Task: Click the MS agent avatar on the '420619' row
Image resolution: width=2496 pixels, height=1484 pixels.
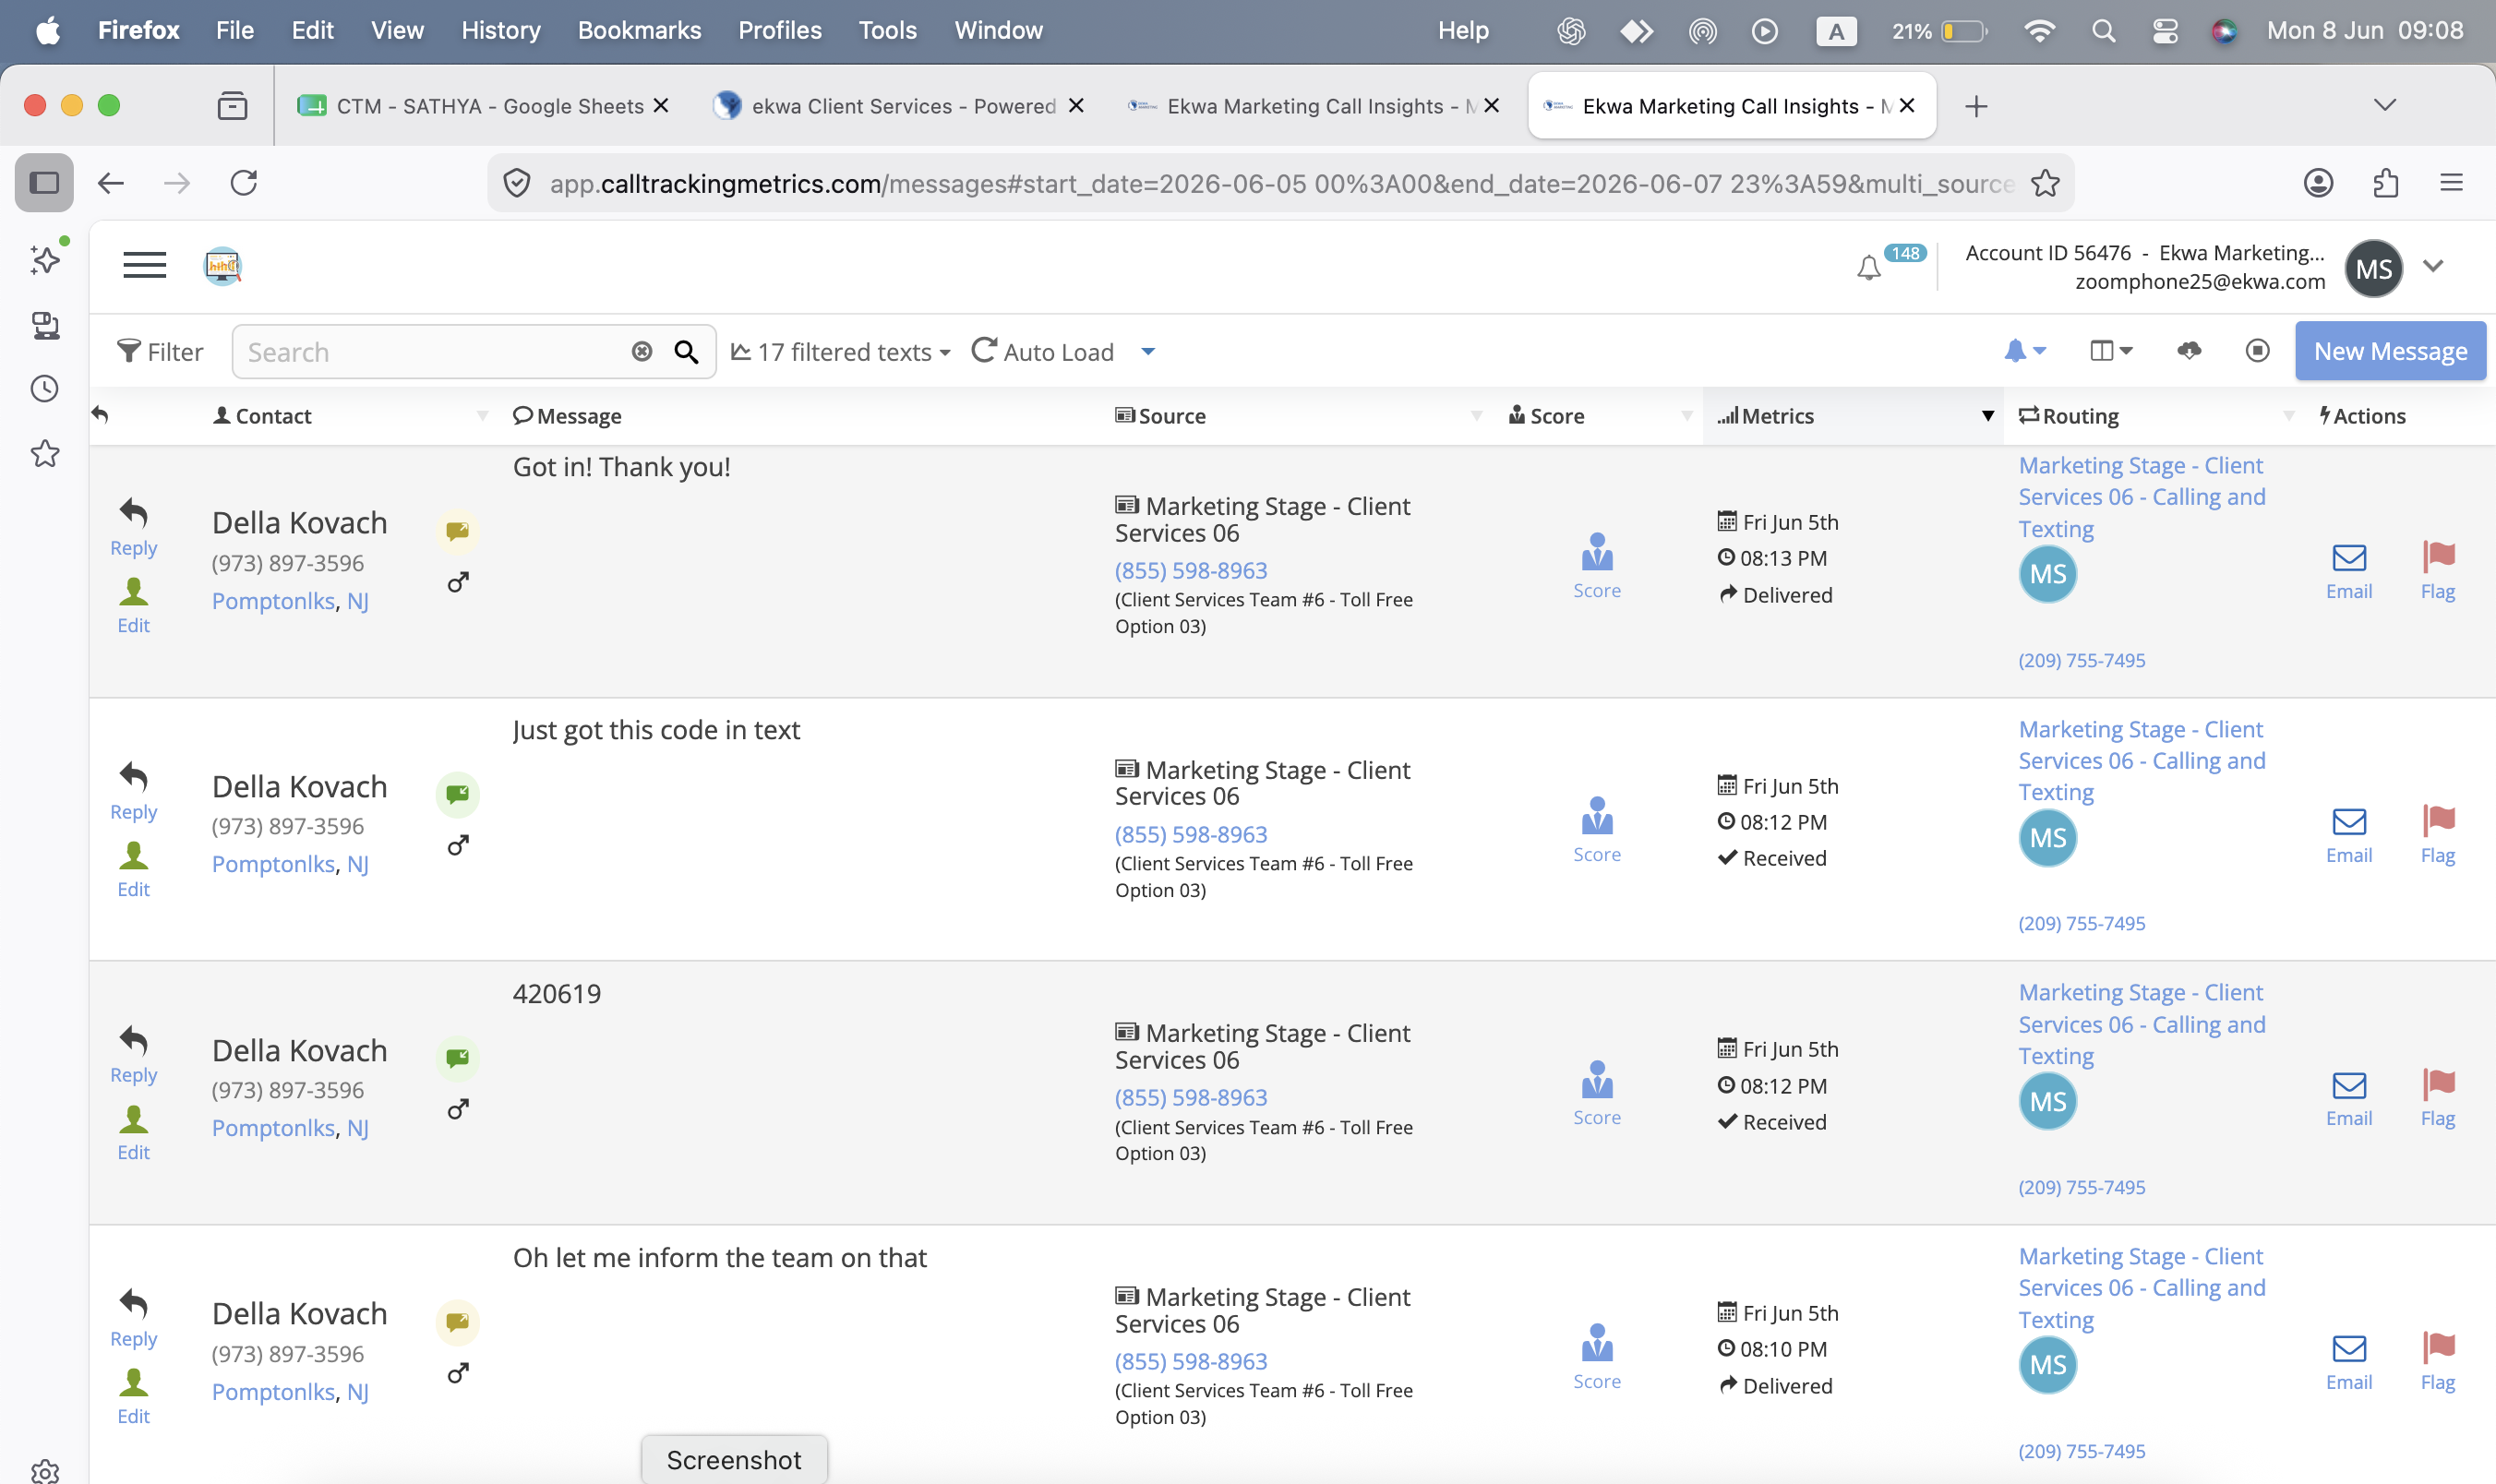Action: (2047, 1101)
